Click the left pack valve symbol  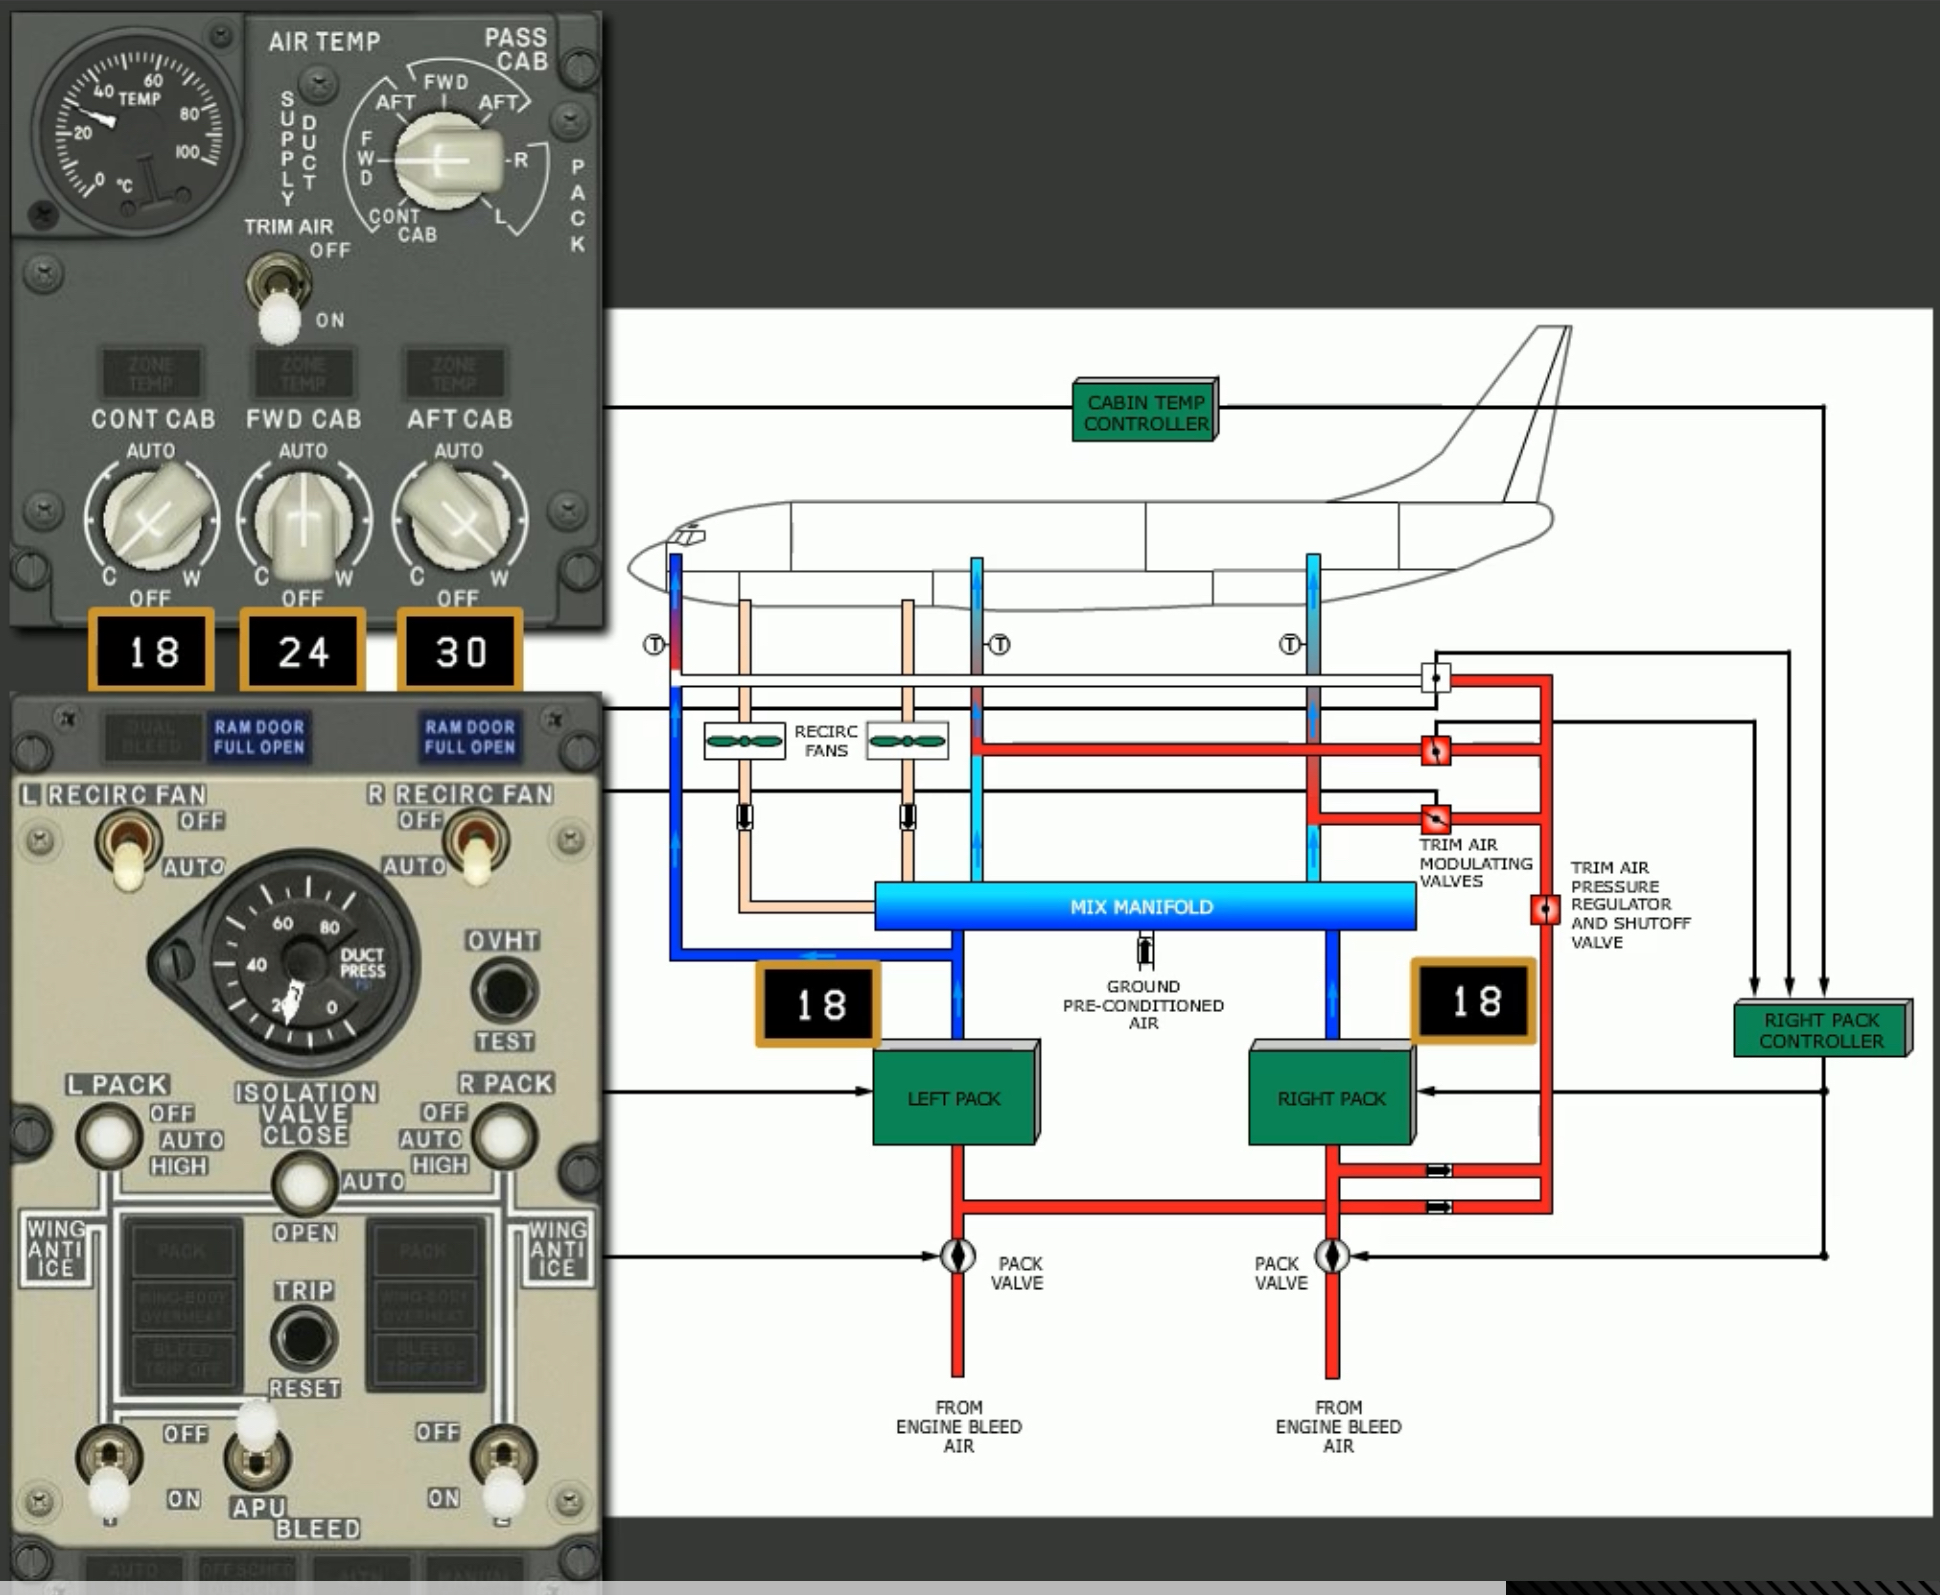(x=957, y=1256)
